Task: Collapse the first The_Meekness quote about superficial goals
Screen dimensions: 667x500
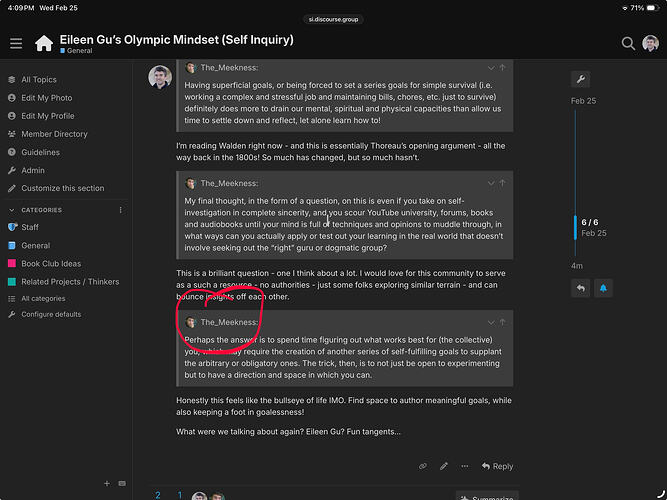Action: pos(491,68)
